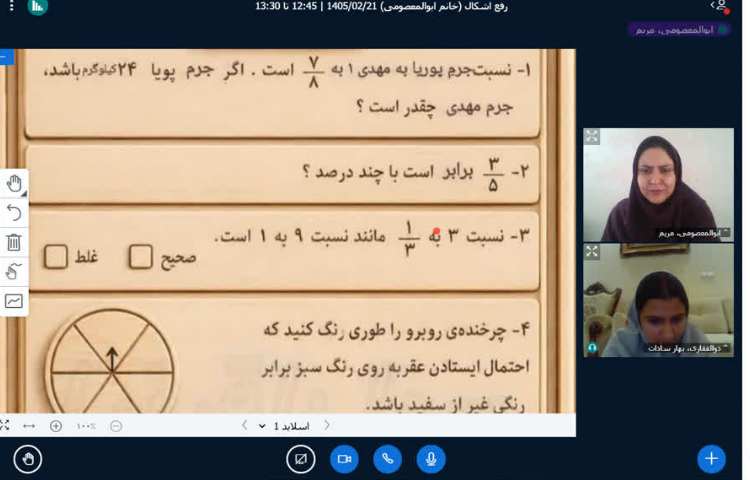Open the three-dot options menu
The image size is (750, 480).
pos(11,6)
